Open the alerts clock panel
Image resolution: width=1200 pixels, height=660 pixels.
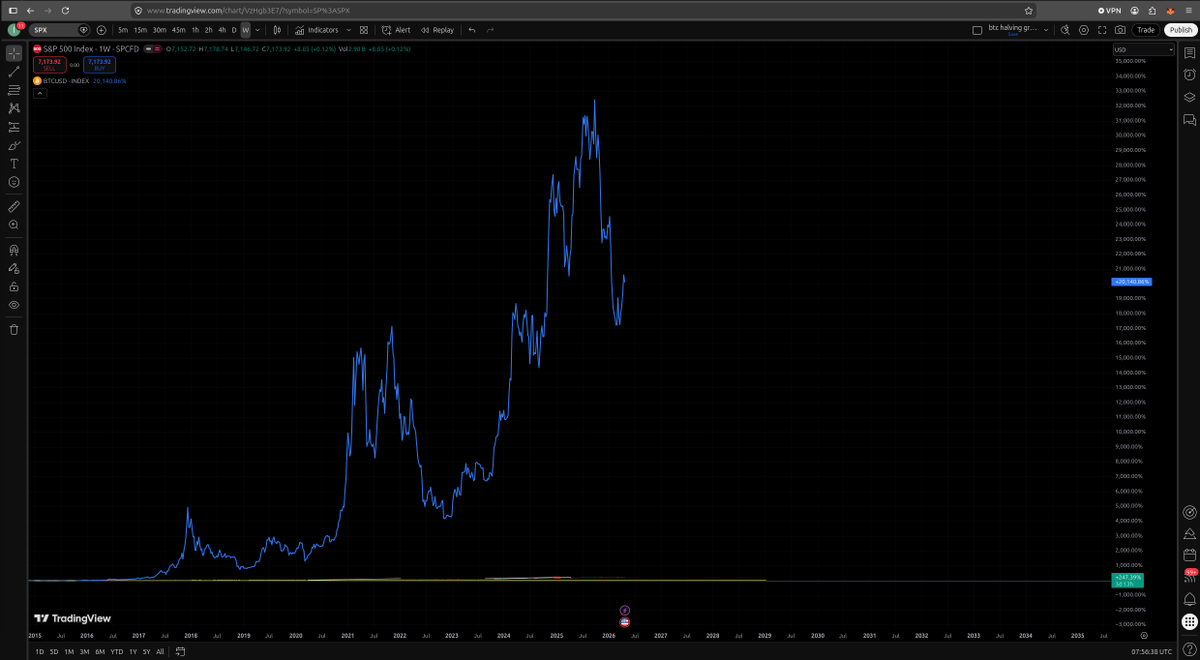tap(1189, 75)
